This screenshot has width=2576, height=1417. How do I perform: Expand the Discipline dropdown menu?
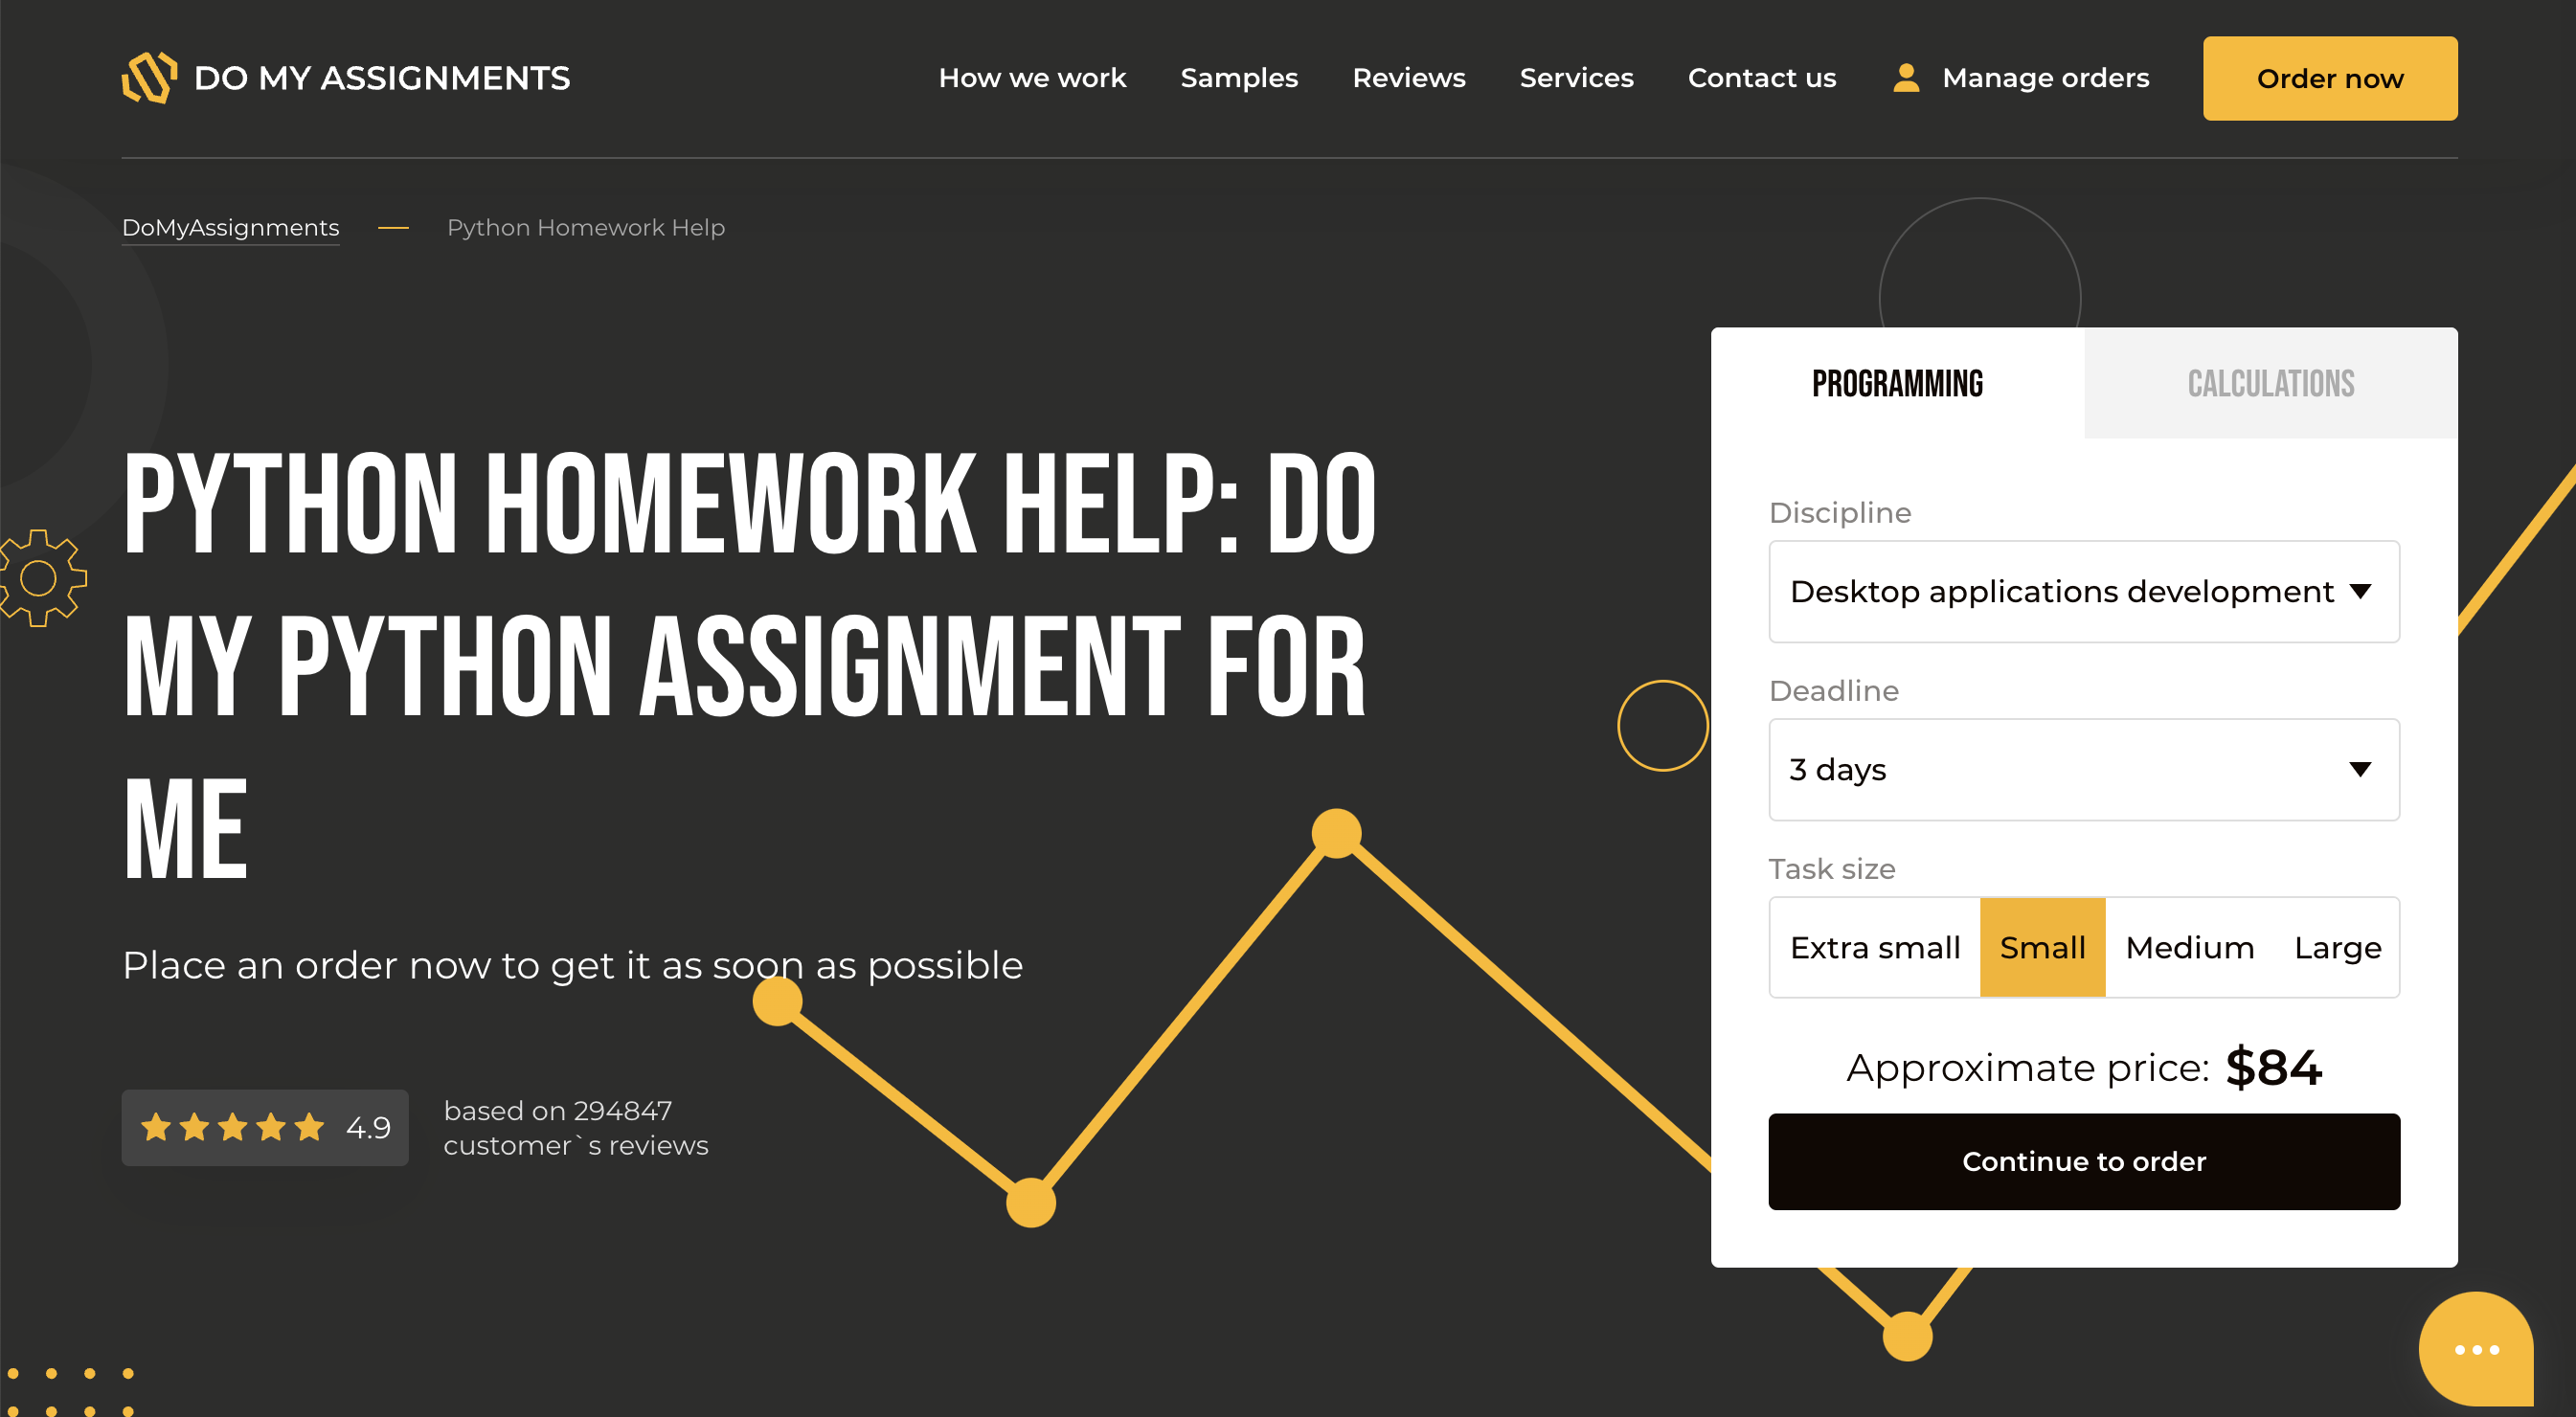pyautogui.click(x=2084, y=592)
